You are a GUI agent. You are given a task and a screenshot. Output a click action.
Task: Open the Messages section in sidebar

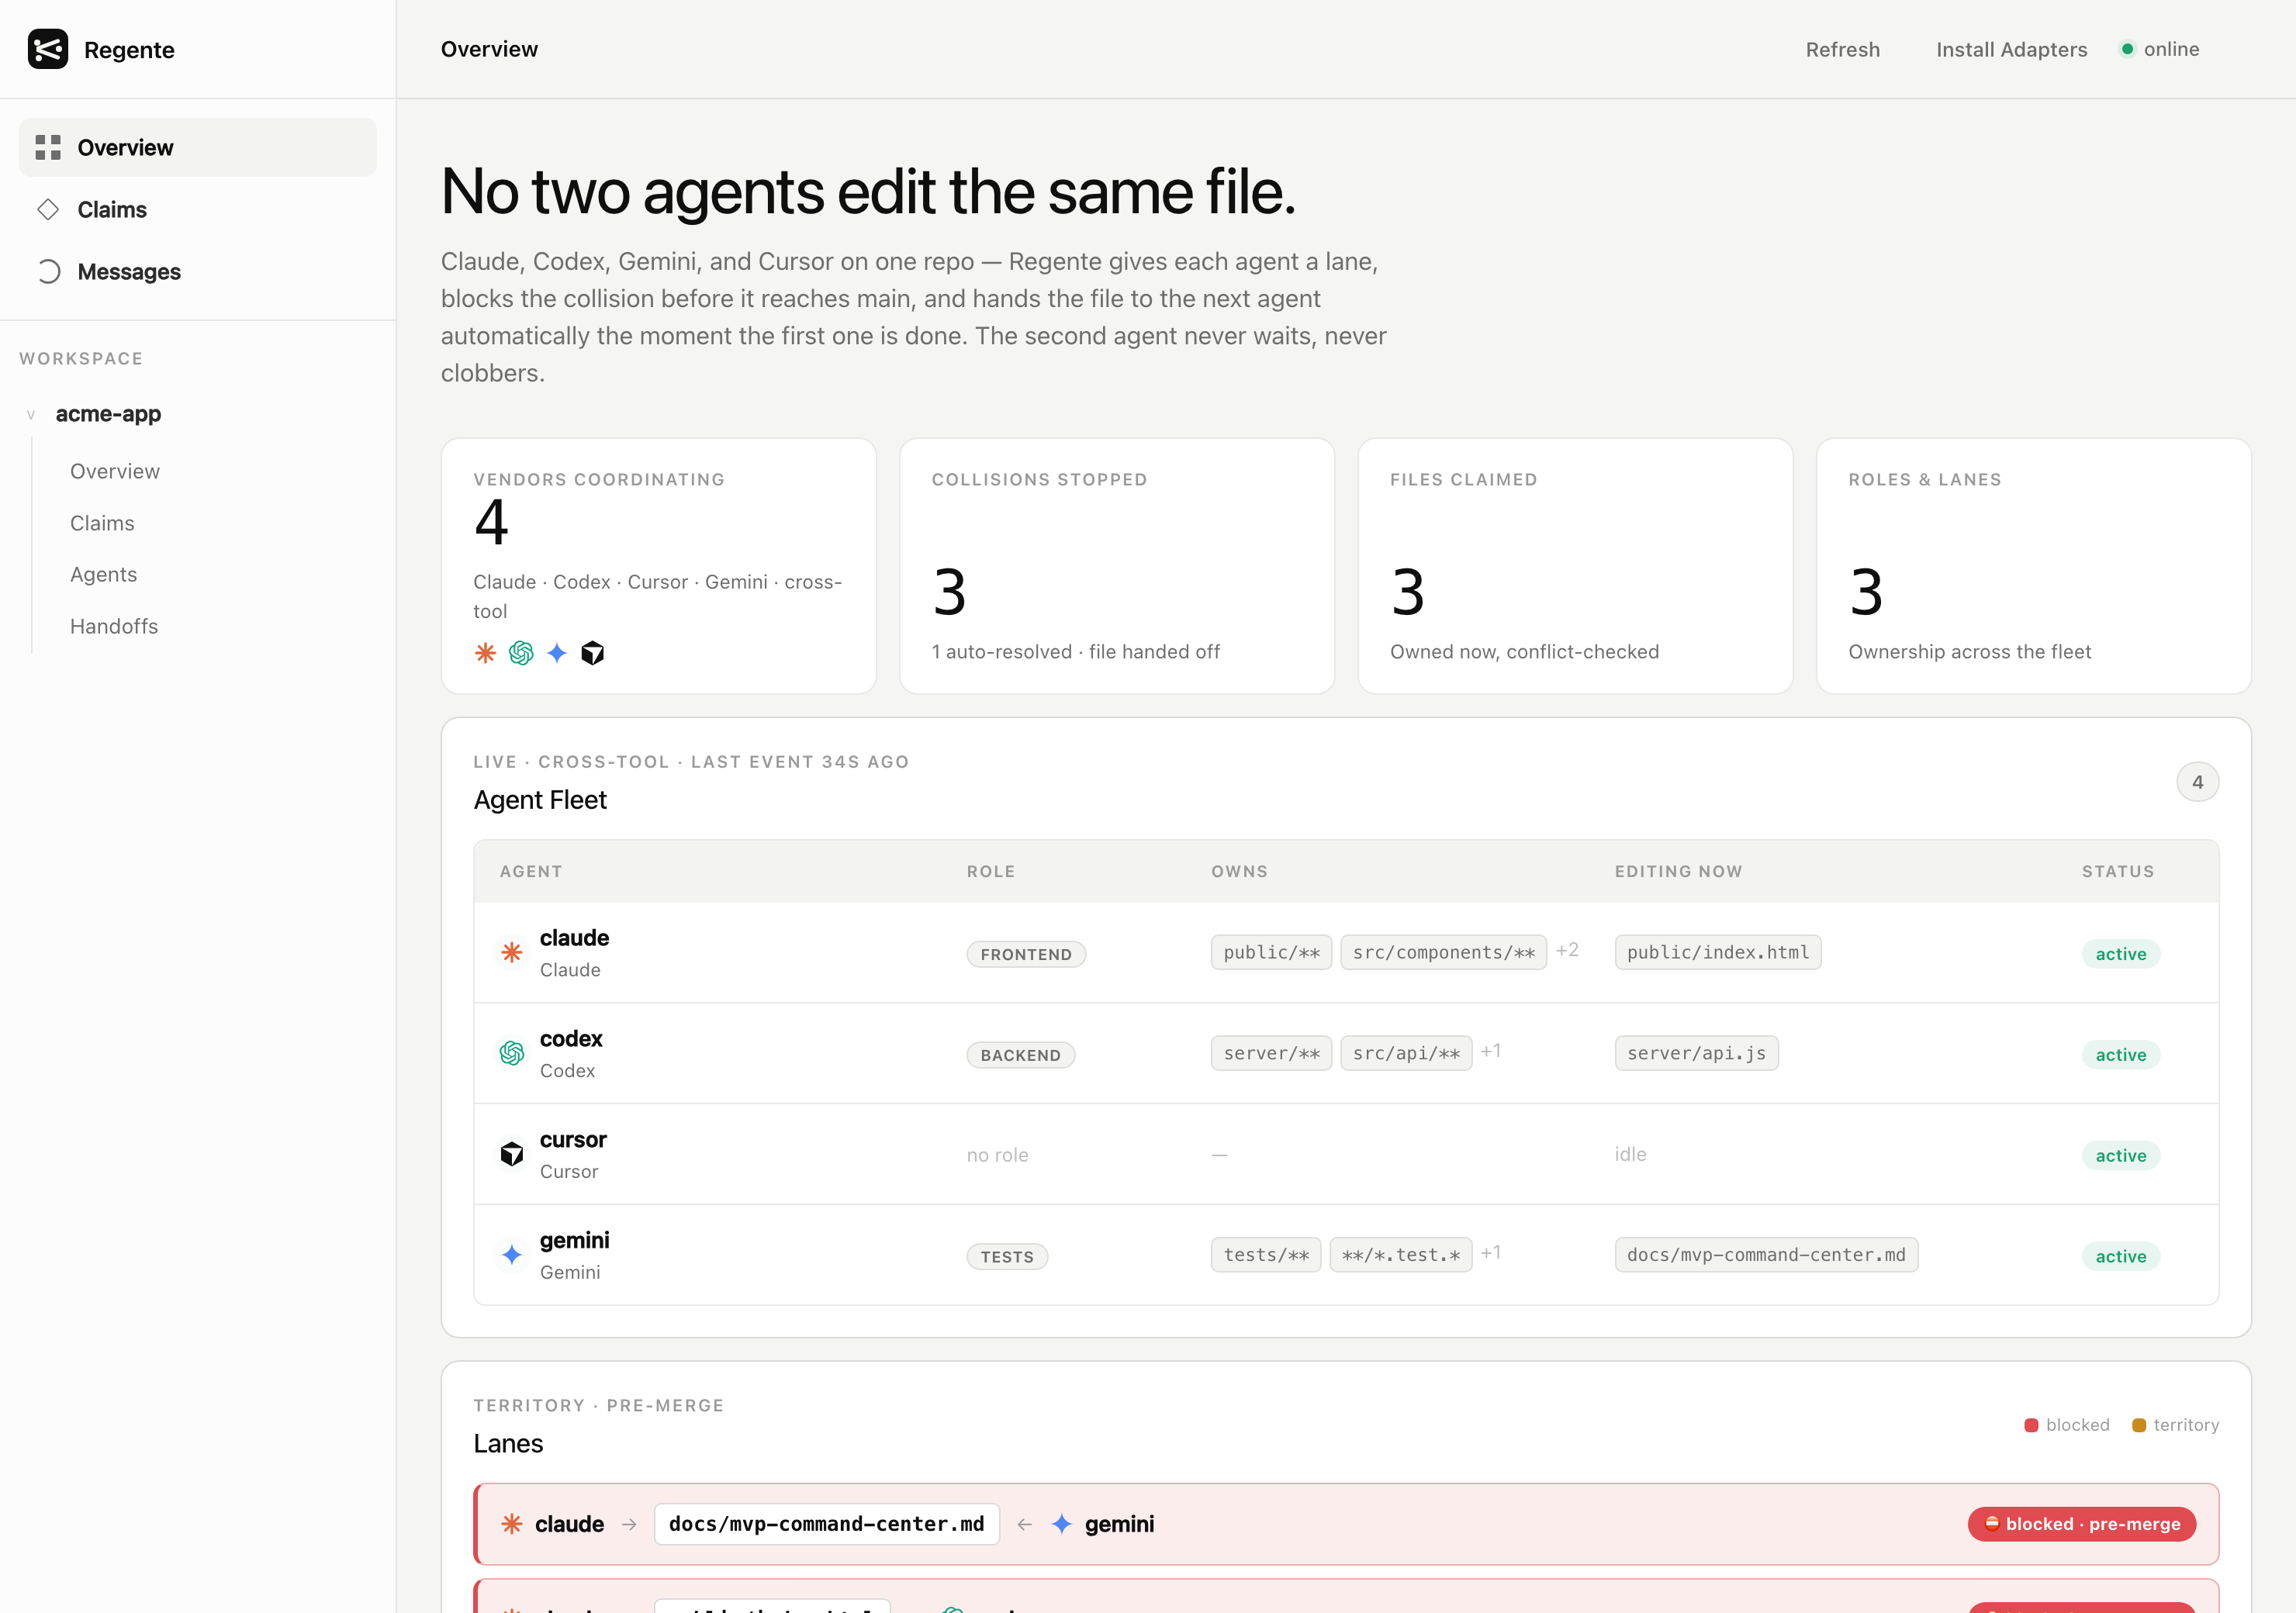tap(198, 272)
